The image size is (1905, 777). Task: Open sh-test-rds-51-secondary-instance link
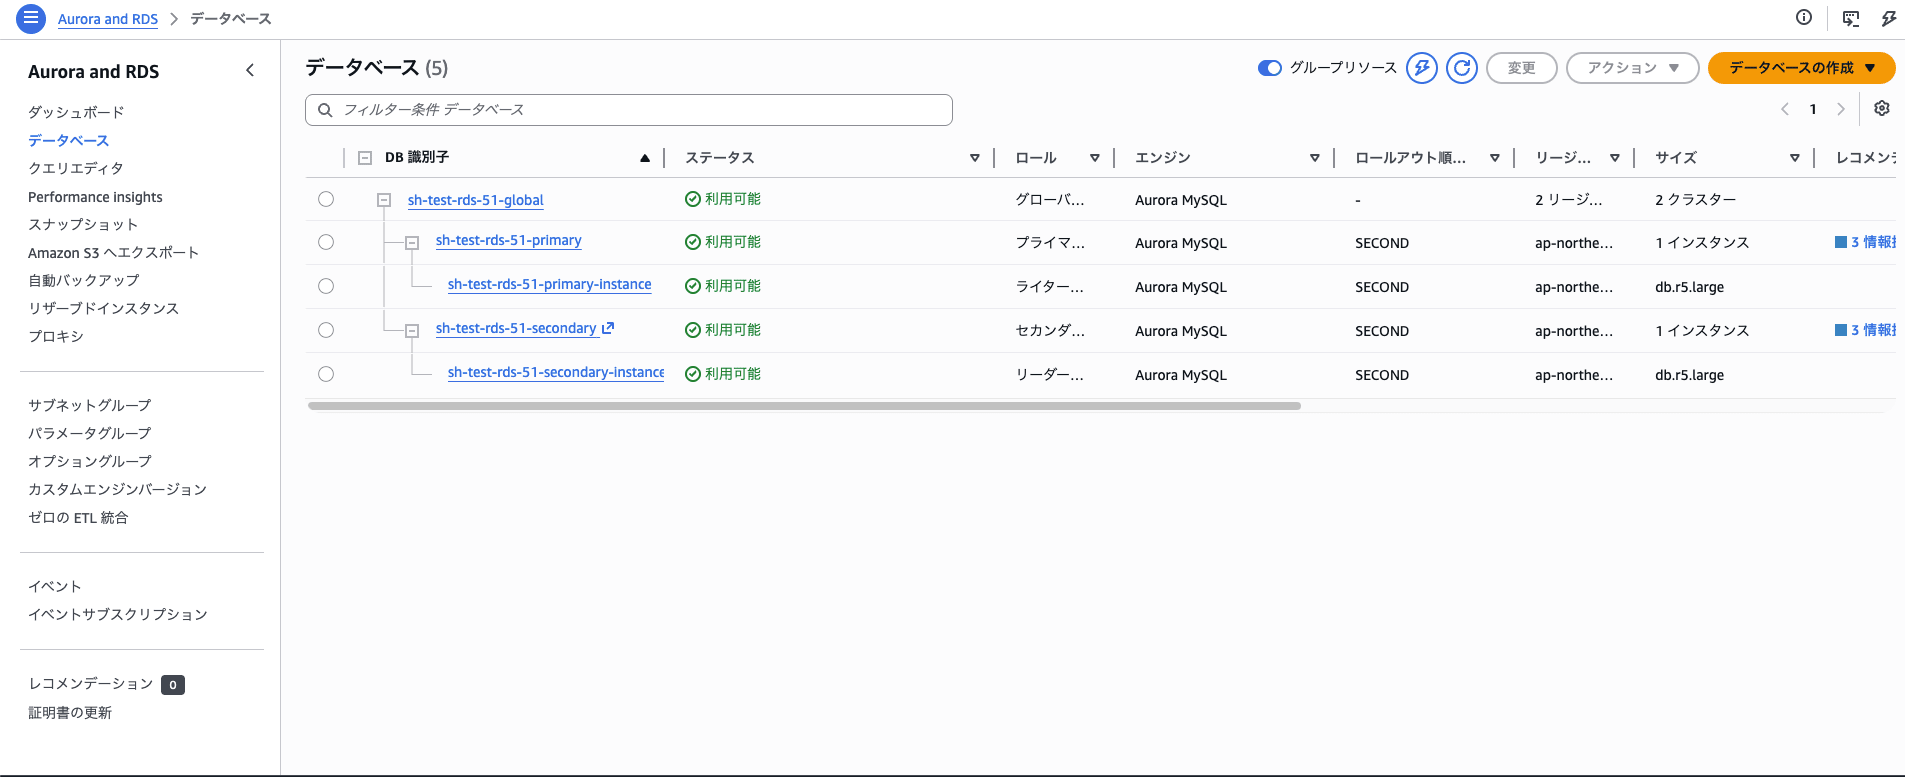pos(556,372)
